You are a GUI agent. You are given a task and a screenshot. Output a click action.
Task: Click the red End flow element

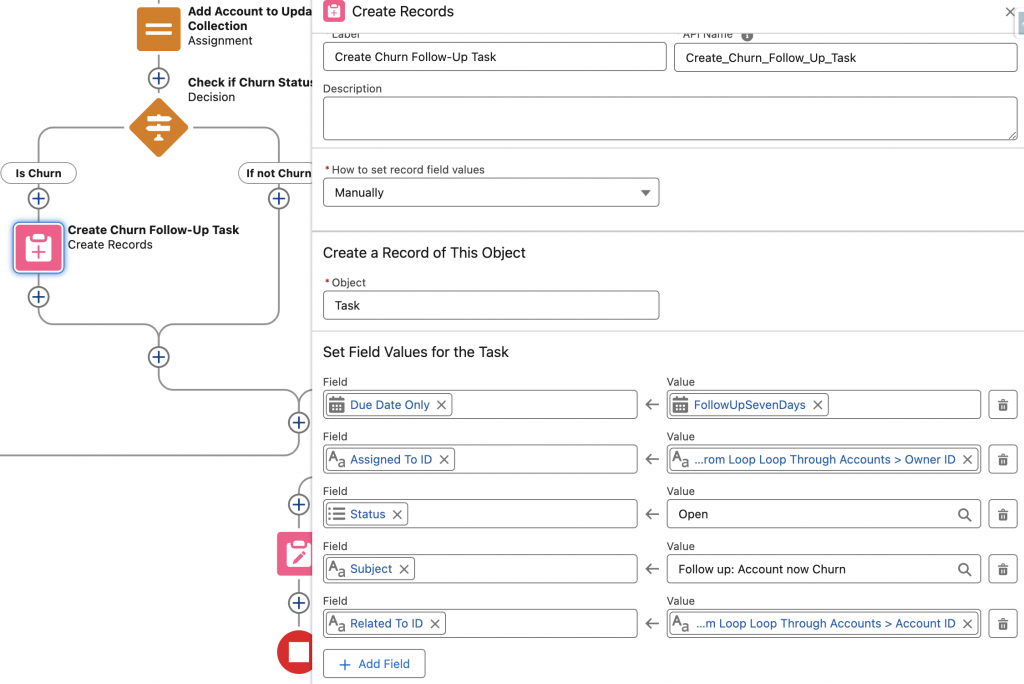[297, 653]
